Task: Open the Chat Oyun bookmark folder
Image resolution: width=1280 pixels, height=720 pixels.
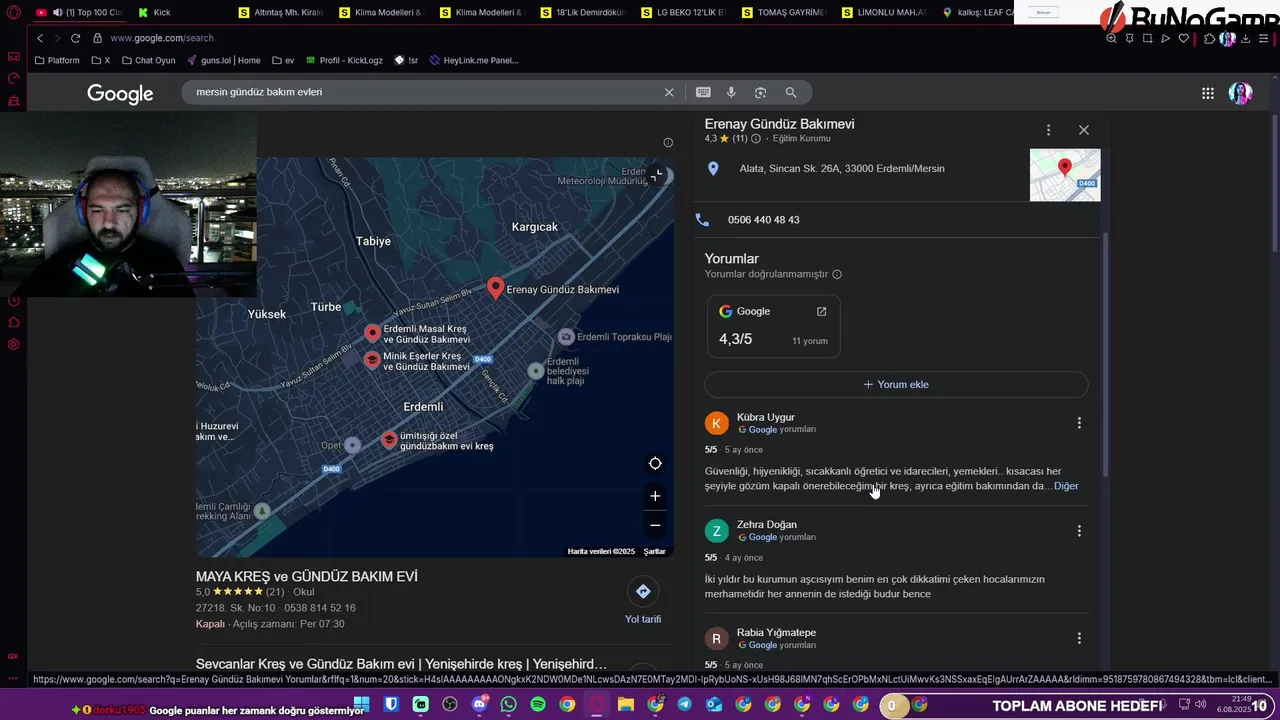Action: 148,60
